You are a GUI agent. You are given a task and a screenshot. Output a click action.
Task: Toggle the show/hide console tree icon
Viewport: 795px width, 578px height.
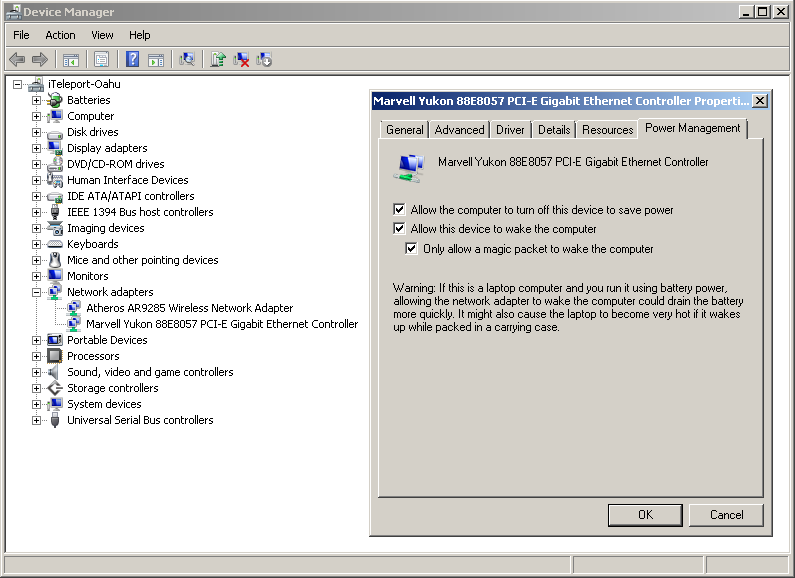click(x=71, y=60)
